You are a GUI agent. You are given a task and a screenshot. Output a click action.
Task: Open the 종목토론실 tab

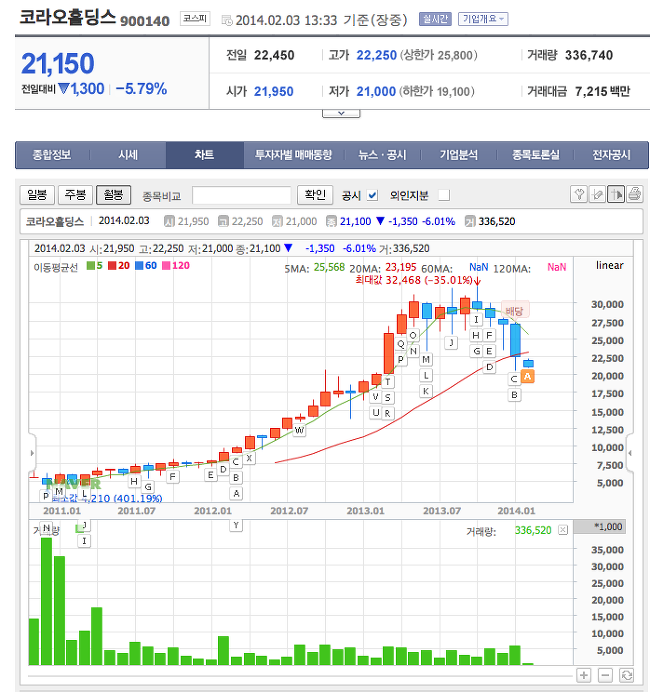coord(535,155)
